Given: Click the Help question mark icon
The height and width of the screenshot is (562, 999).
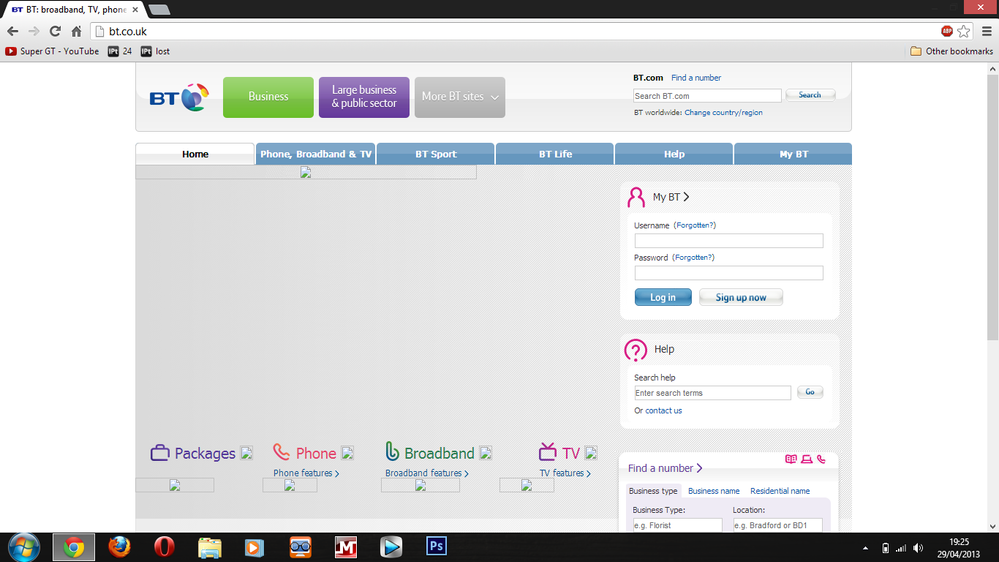Looking at the screenshot, I should [635, 350].
